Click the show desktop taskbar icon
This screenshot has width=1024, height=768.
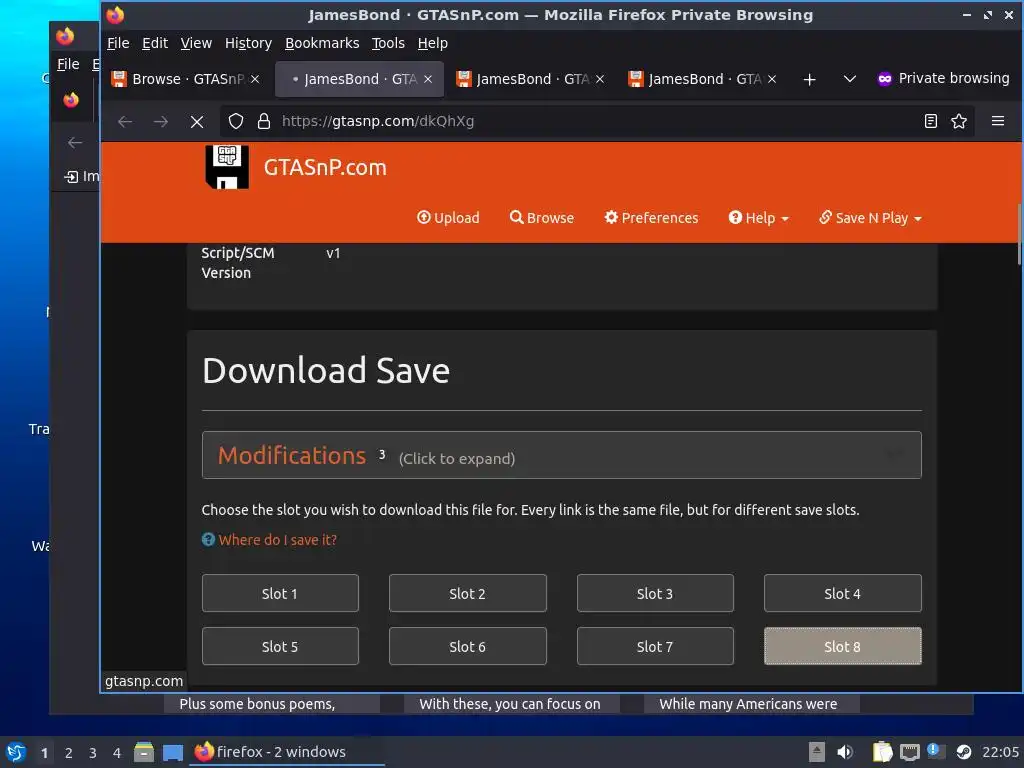point(173,753)
